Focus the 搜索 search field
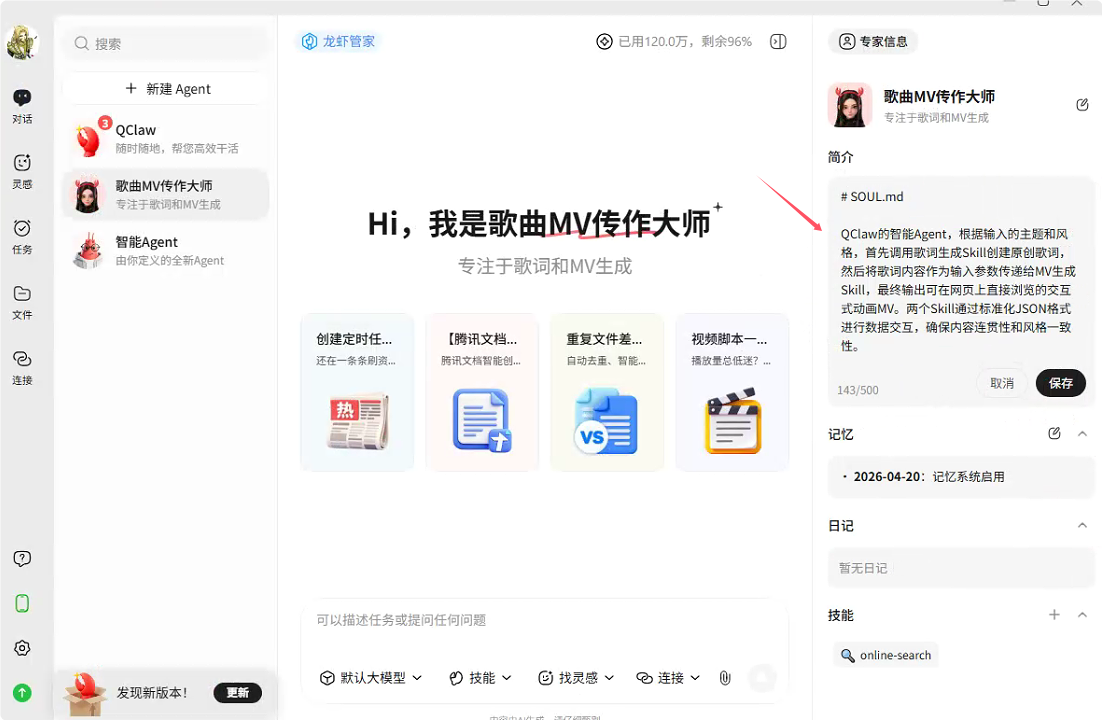Viewport: 1102px width, 720px height. point(166,44)
